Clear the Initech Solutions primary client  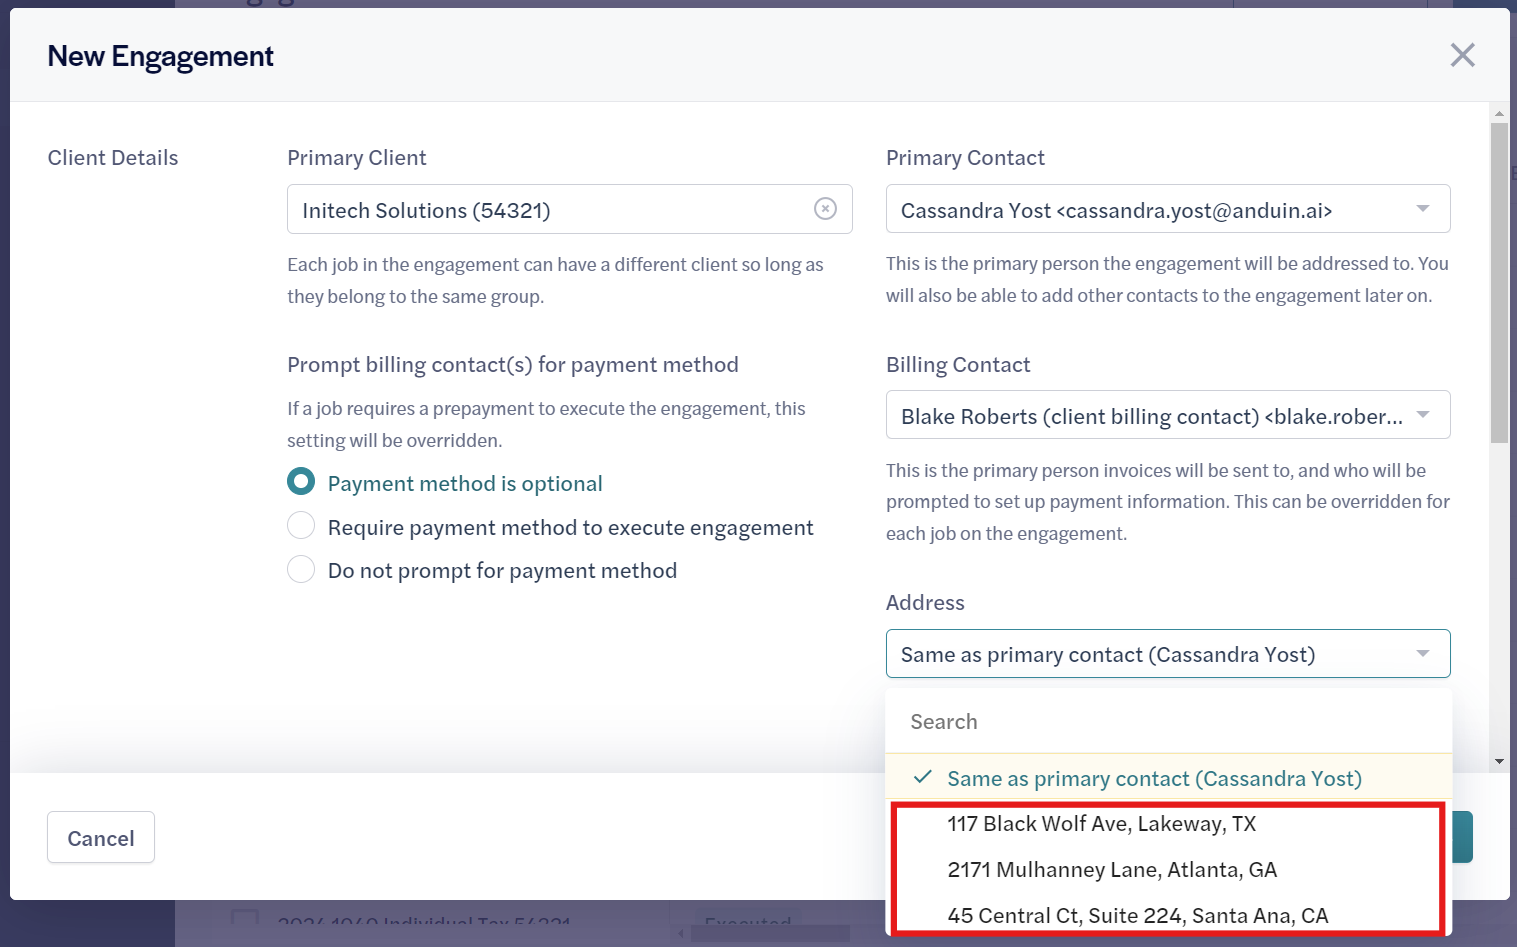coord(825,208)
